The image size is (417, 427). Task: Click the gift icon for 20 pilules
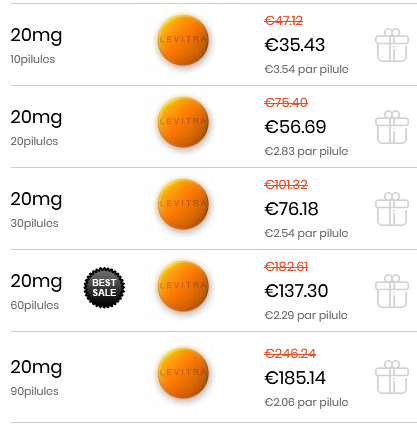392,127
